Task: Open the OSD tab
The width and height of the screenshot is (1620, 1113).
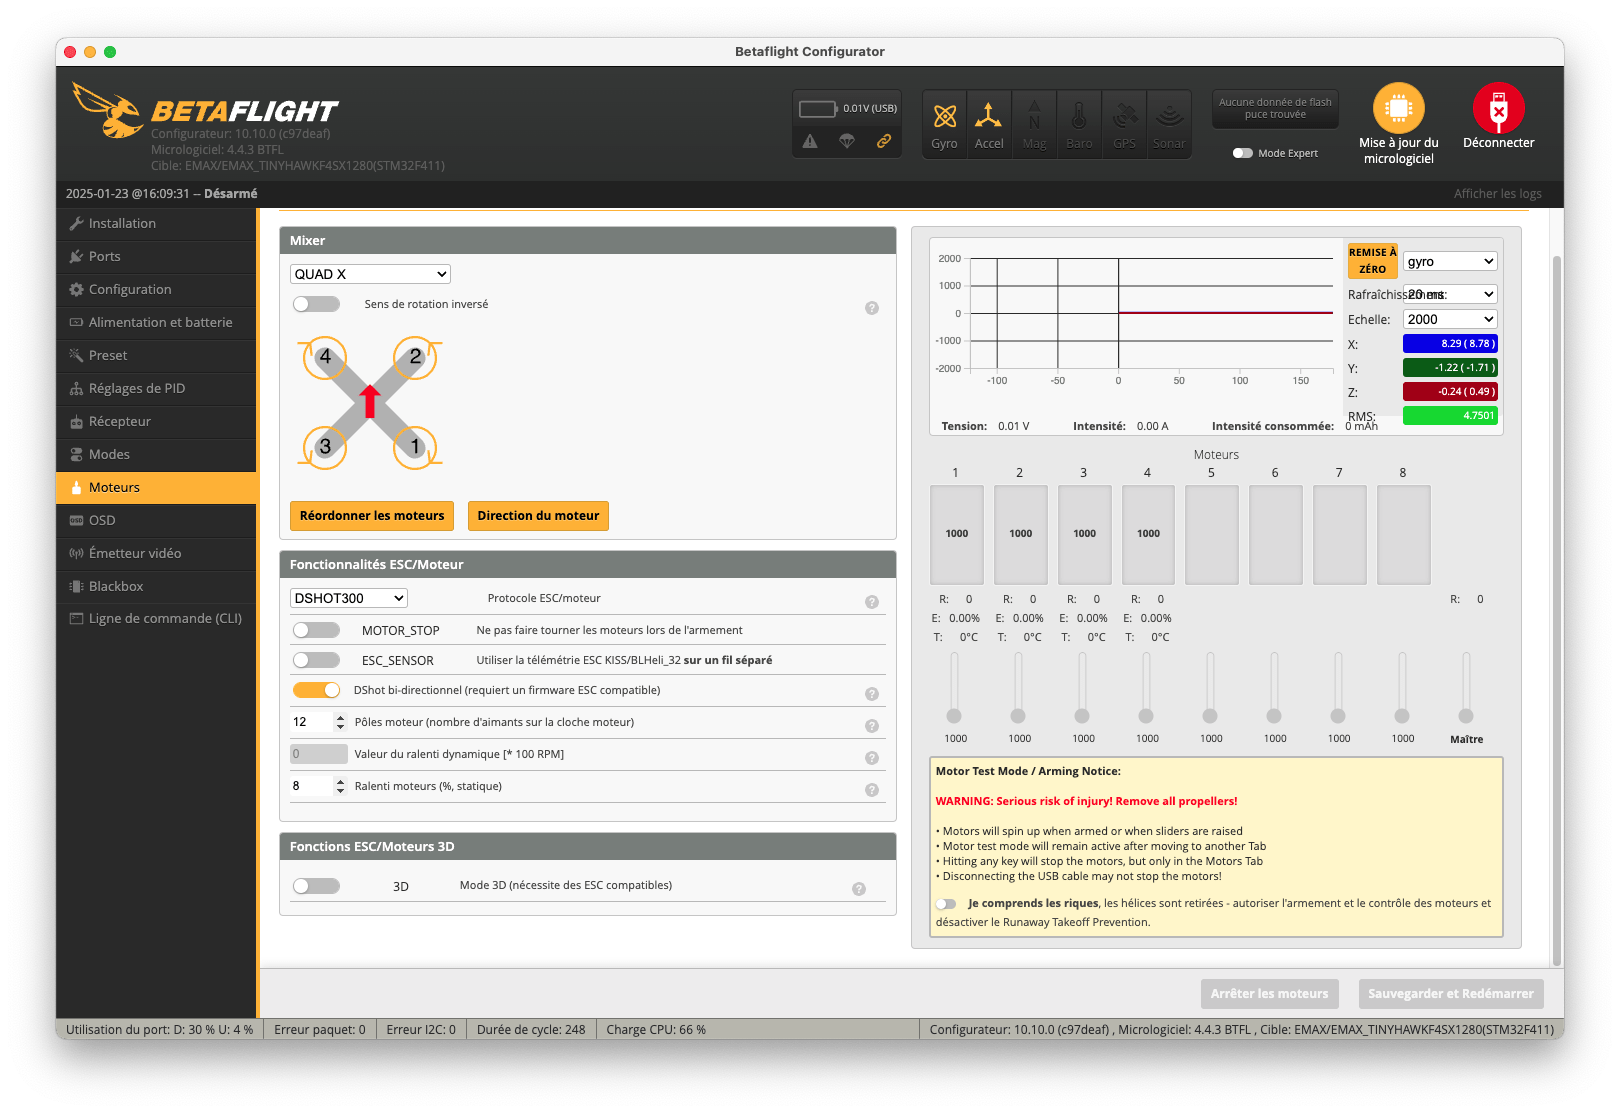Action: 156,521
